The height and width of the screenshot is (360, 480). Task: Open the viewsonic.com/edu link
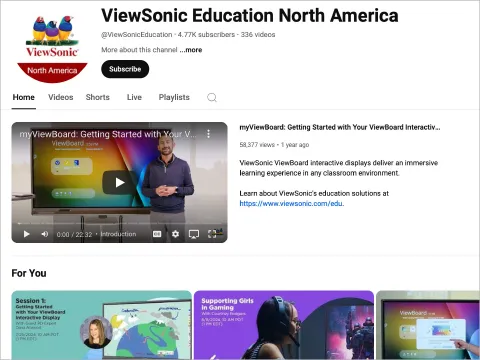(292, 203)
